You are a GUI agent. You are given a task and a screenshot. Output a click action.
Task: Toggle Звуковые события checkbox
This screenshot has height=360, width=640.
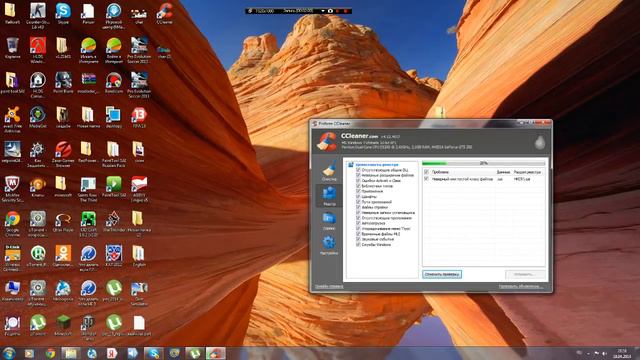(x=358, y=239)
